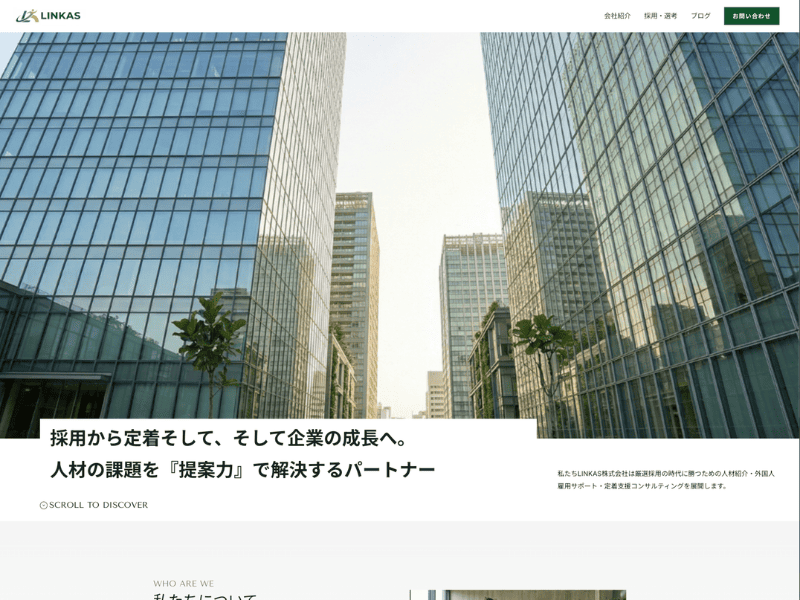Viewport: 800px width, 600px height.
Task: Click the 私たちについて section heading
Action: [x=205, y=597]
